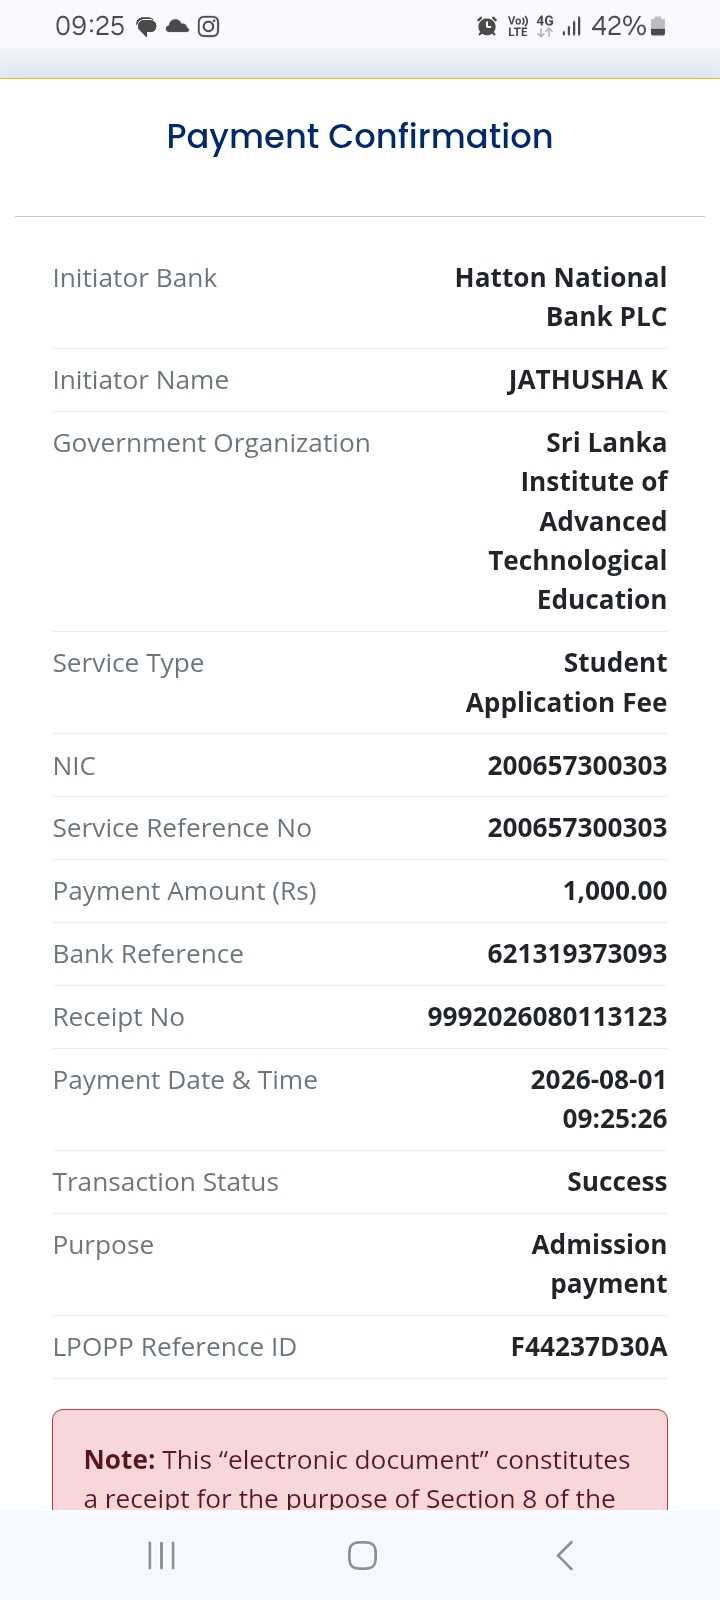
Task: Tap the Payment Amount 1,000.00 value
Action: [x=615, y=891]
